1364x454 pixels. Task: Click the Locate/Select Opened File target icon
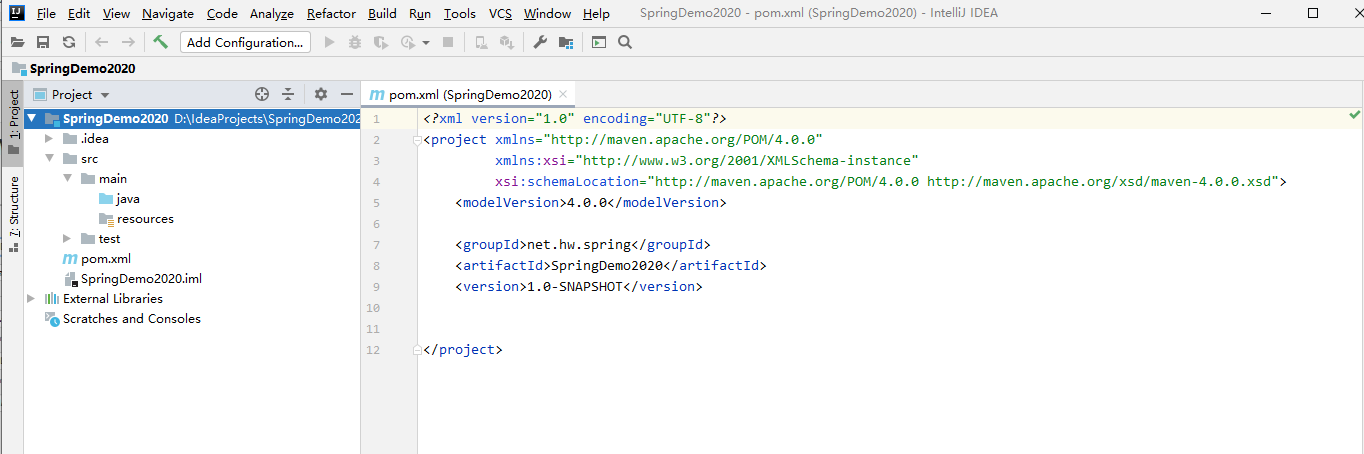262,94
